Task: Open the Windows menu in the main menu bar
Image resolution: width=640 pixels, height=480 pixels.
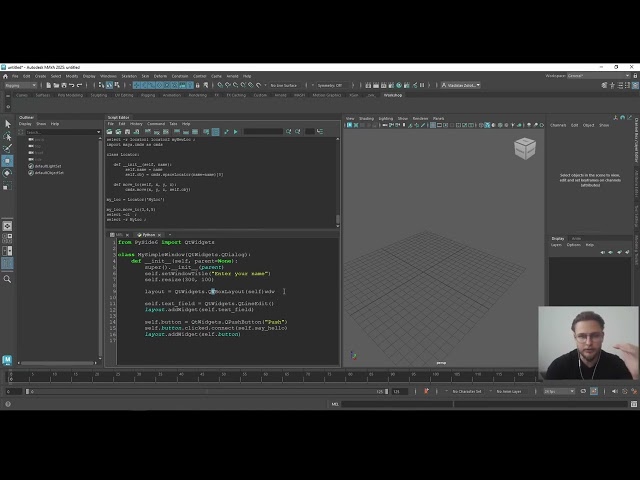Action: (108, 76)
